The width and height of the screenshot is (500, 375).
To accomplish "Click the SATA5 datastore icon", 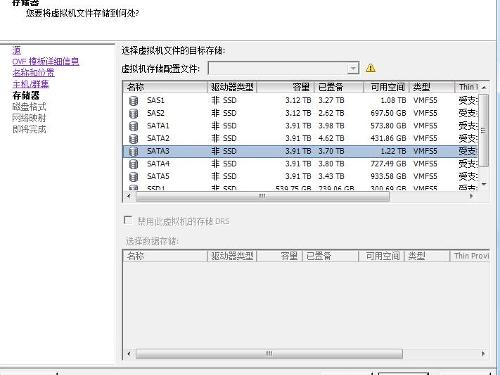I will tap(133, 177).
